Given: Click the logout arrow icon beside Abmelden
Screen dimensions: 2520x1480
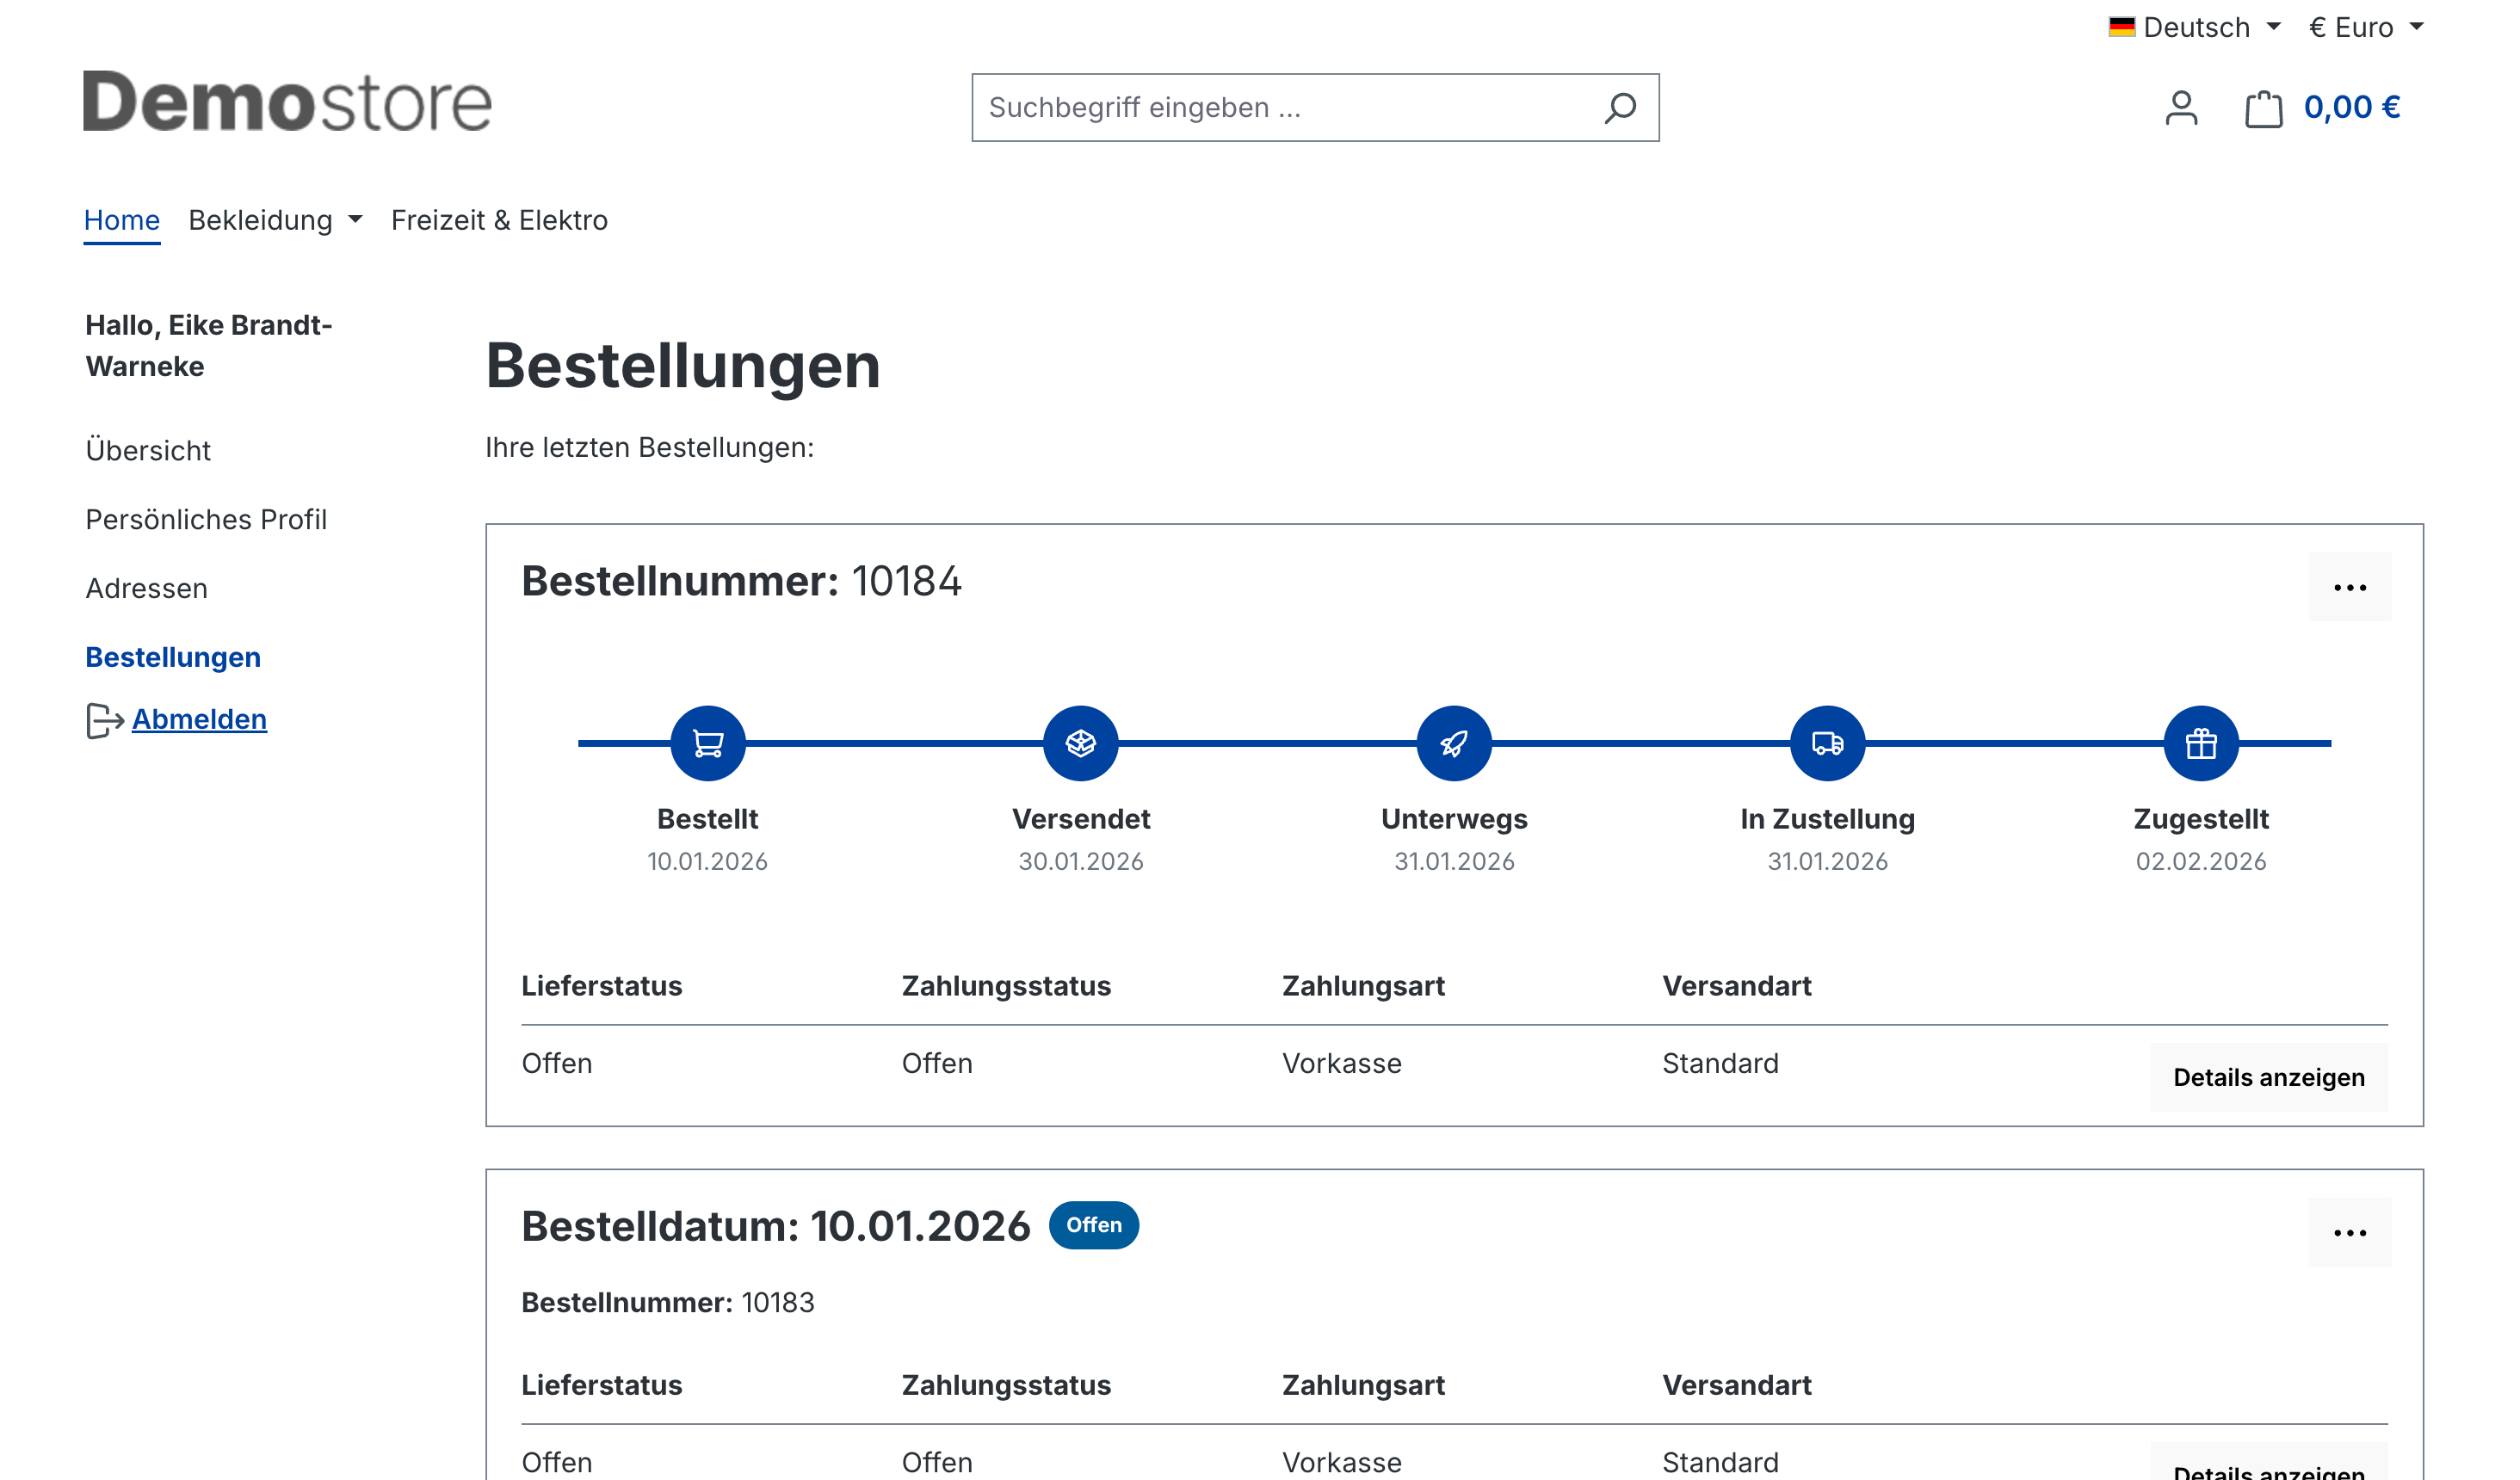Looking at the screenshot, I should [x=105, y=720].
